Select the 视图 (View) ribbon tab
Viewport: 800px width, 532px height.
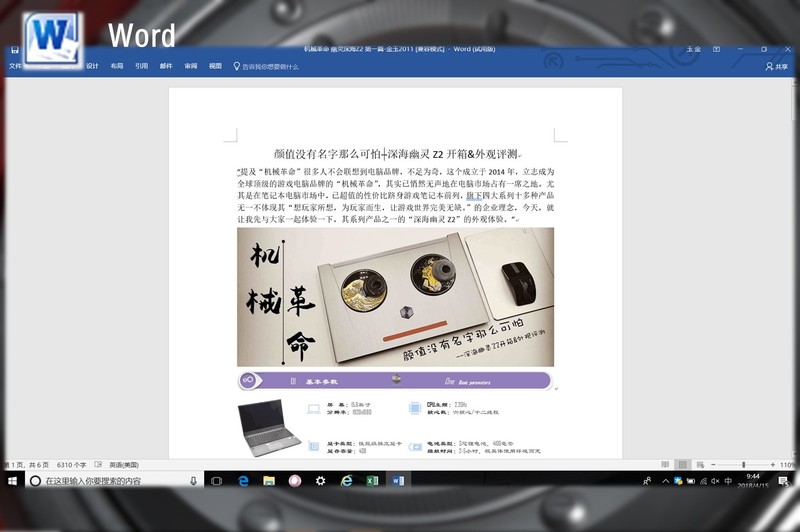pyautogui.click(x=215, y=66)
